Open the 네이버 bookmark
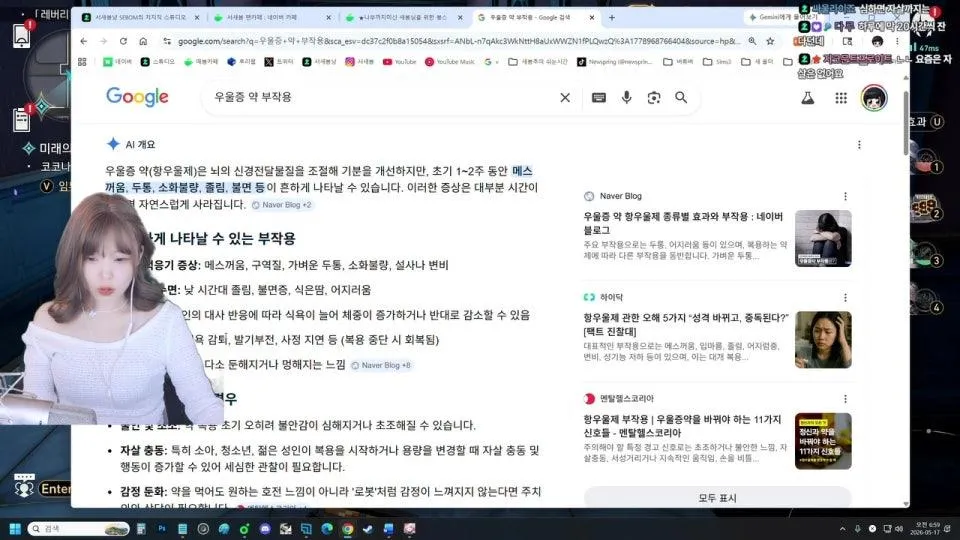The height and width of the screenshot is (540, 960). point(118,62)
